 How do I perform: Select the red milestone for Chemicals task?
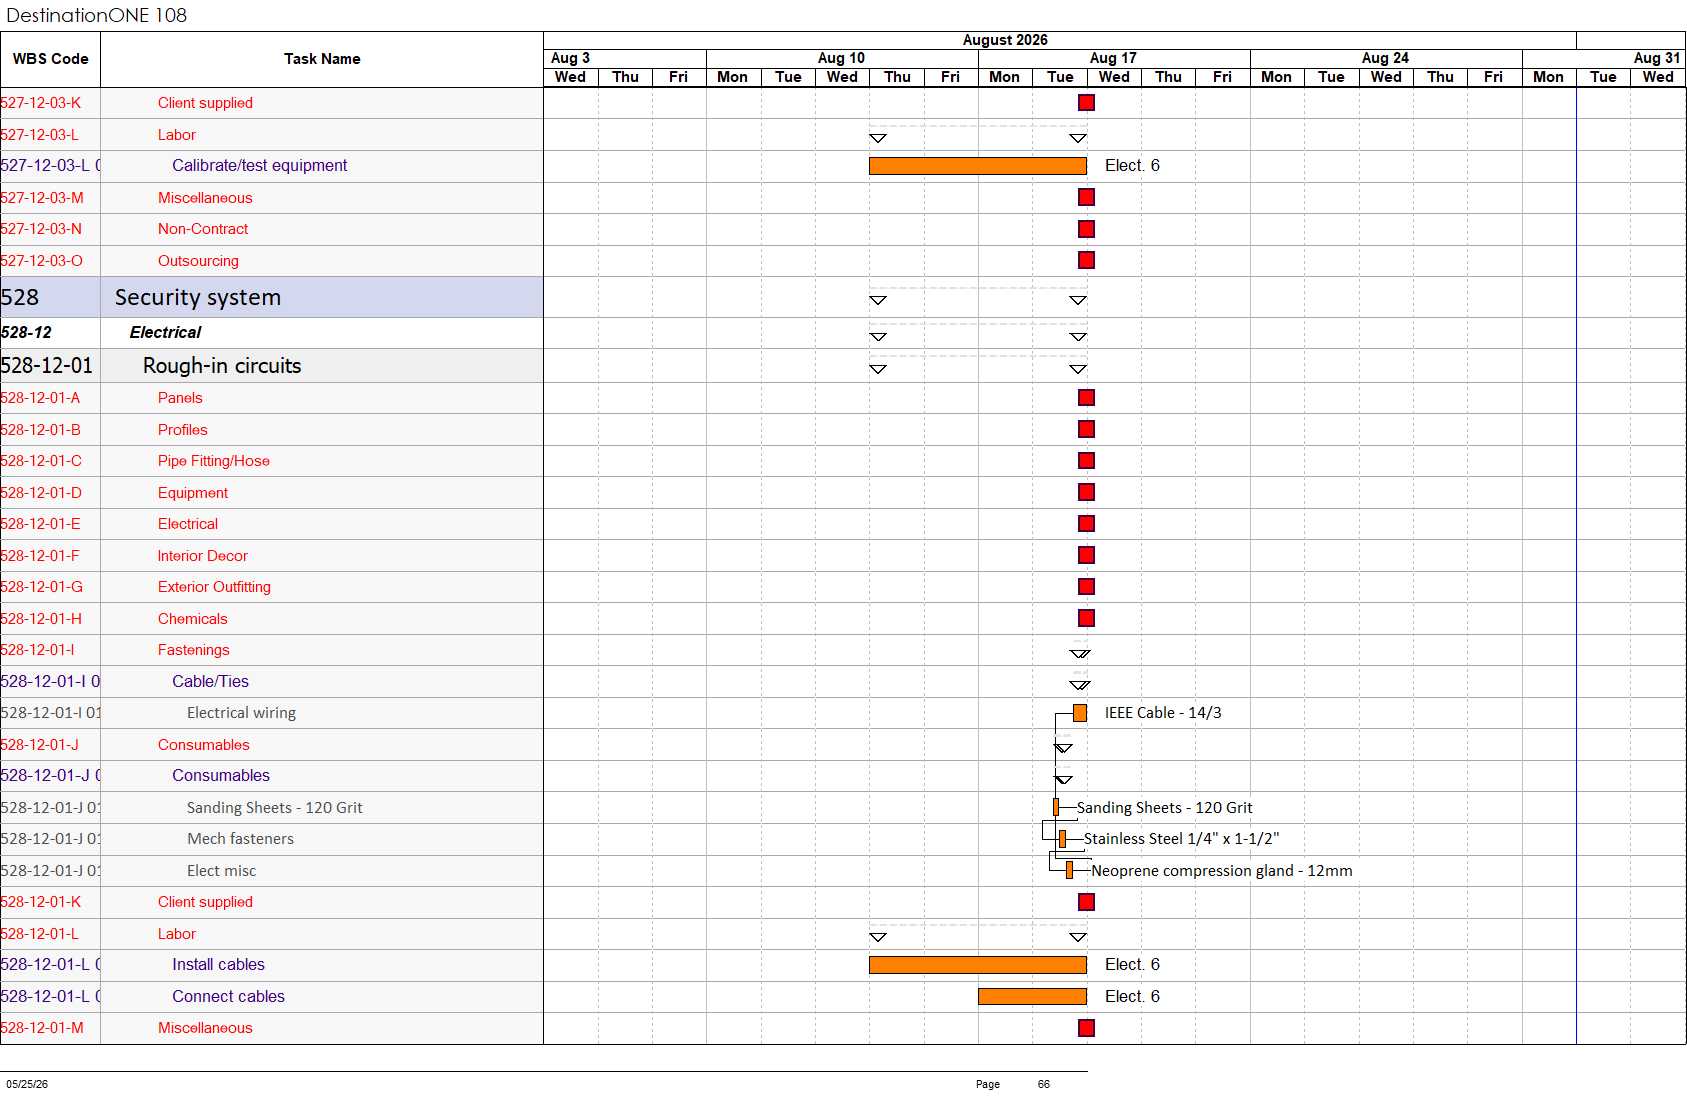(x=1086, y=618)
